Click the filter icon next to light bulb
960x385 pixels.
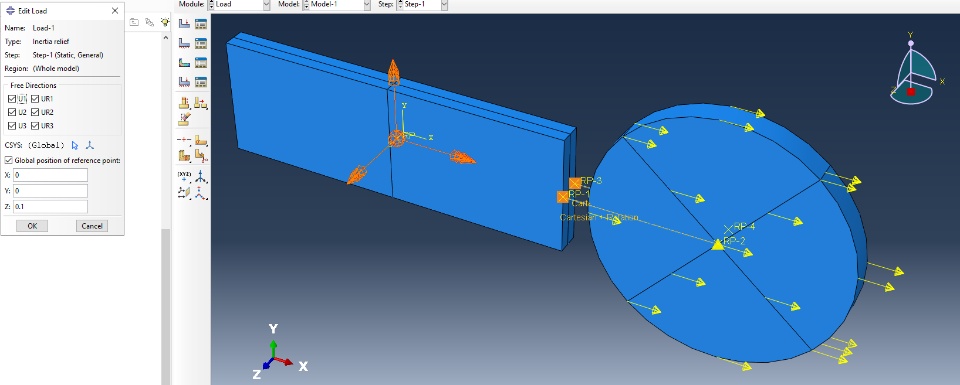click(149, 22)
